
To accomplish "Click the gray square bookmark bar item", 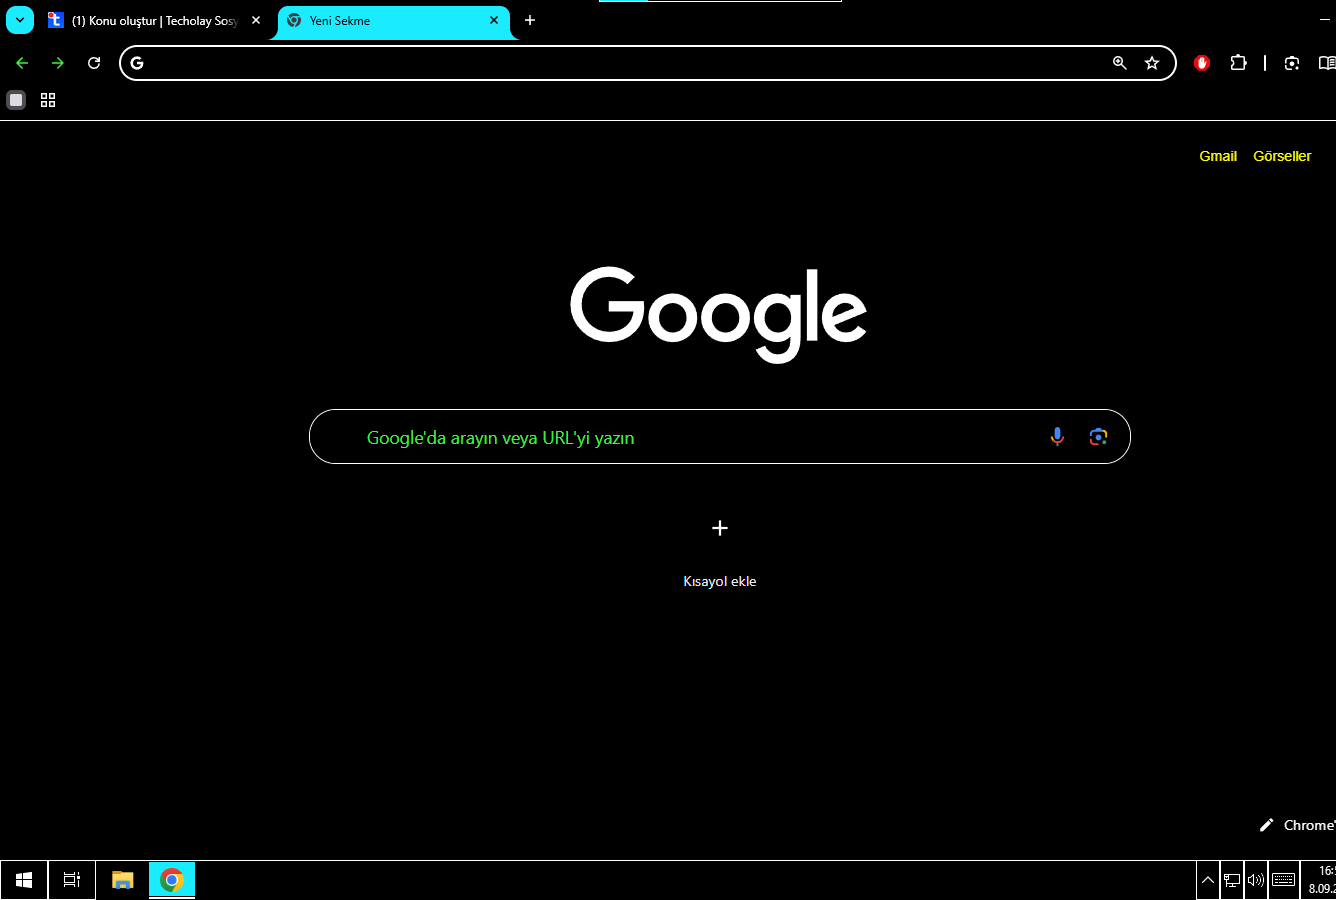I will [16, 100].
